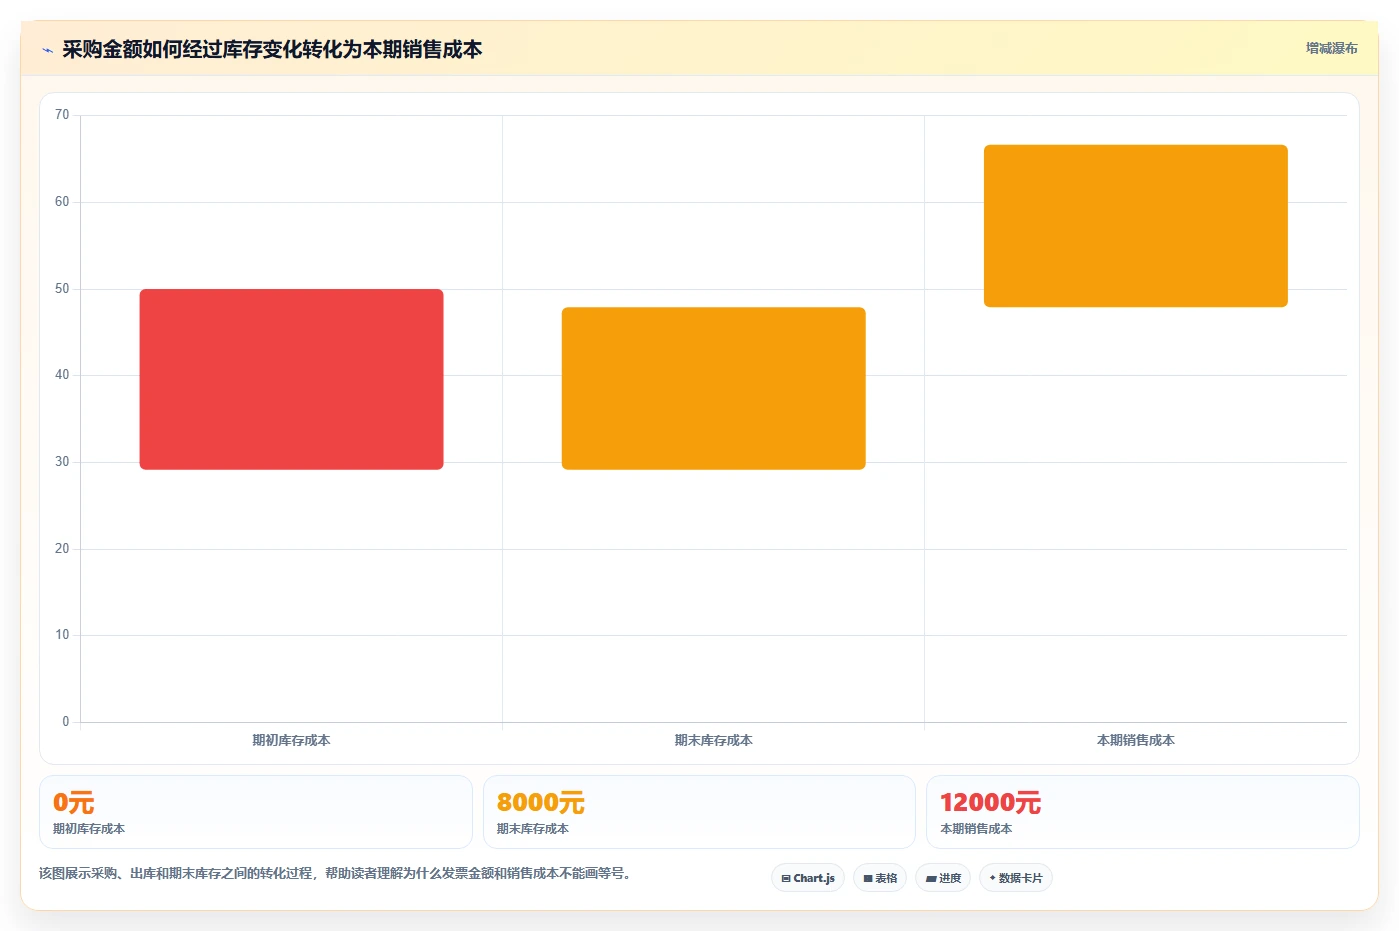Click the 本期销售成本 caption under 12000元
Viewport: 1399px width, 931px height.
tap(976, 829)
